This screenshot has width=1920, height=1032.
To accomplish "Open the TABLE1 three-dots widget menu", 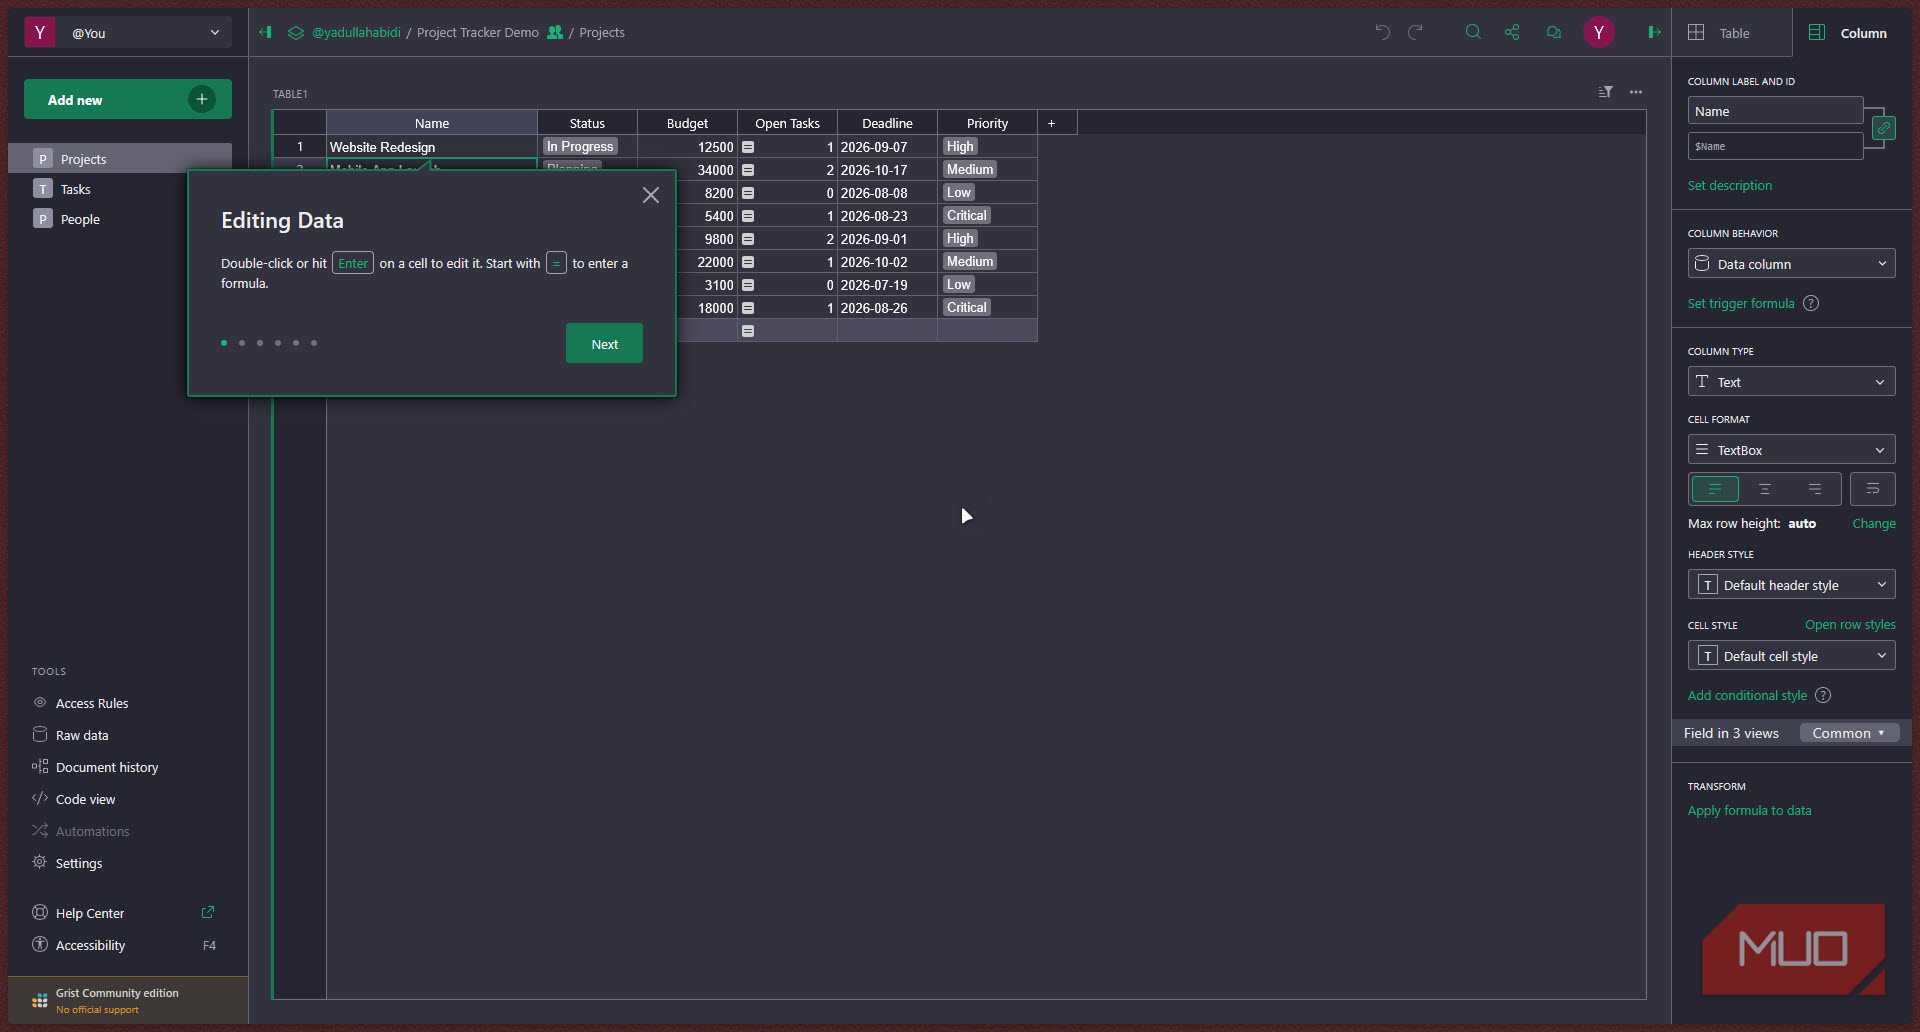I will [x=1636, y=92].
